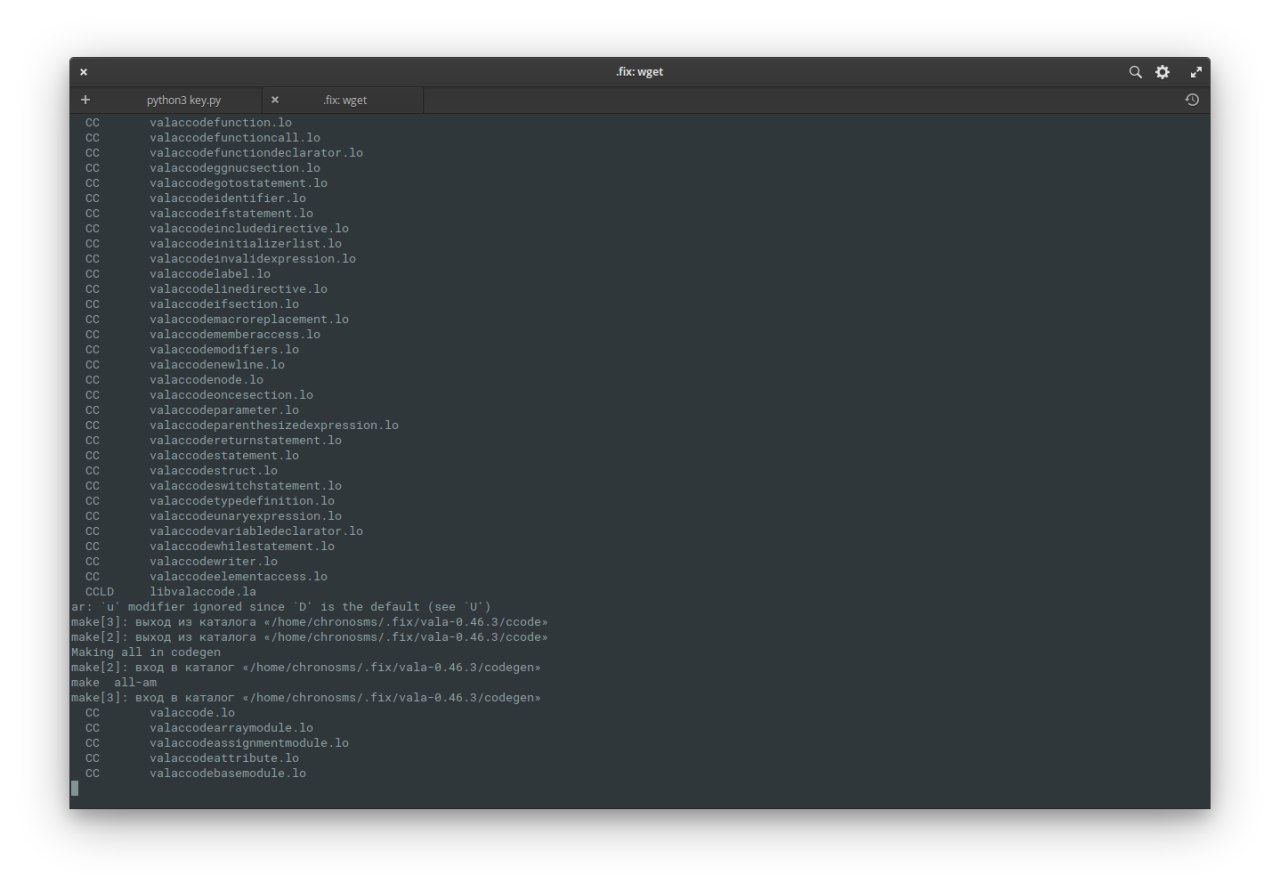Click the make[3] enter codegen directory line

coord(306,697)
